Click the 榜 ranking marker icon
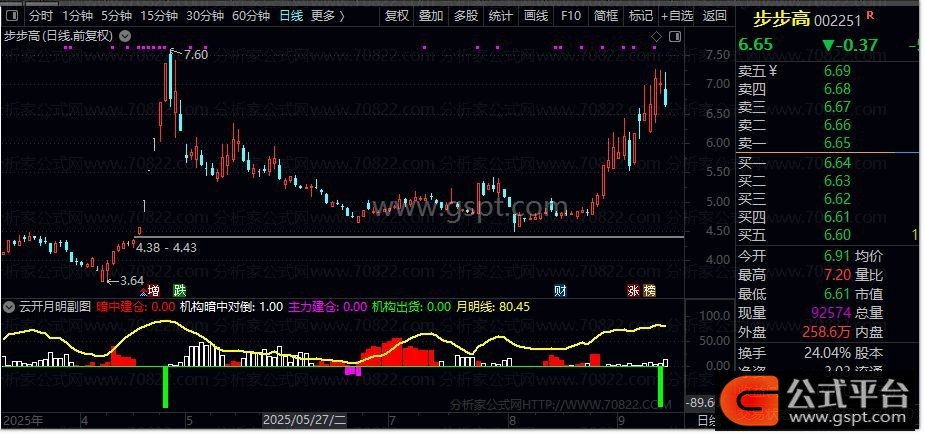925x434 pixels. click(650, 291)
